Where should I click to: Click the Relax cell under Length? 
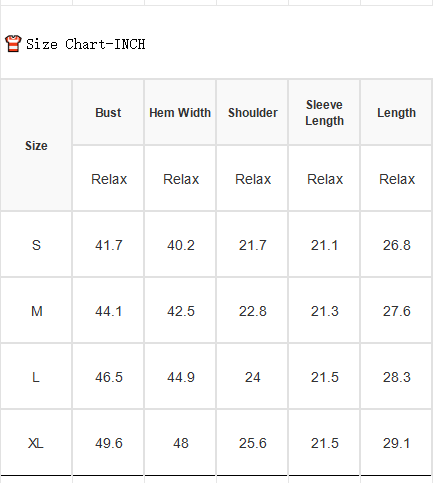click(397, 179)
